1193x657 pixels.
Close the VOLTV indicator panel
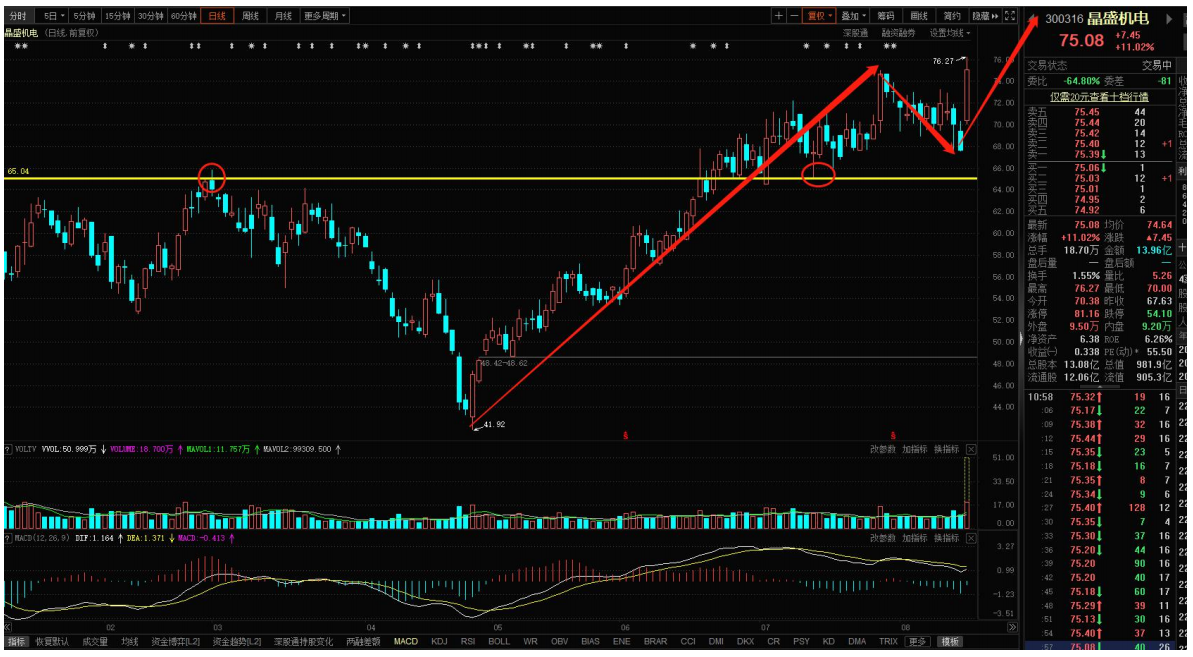coord(971,449)
